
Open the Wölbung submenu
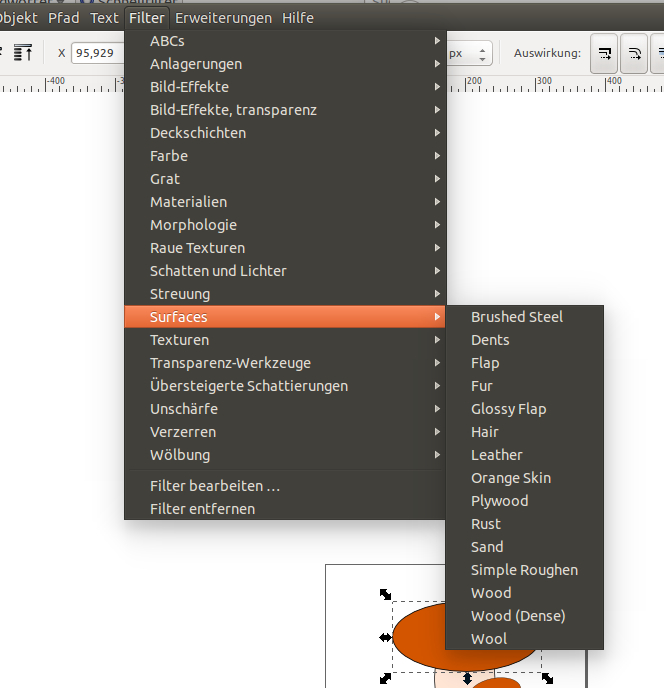click(285, 455)
